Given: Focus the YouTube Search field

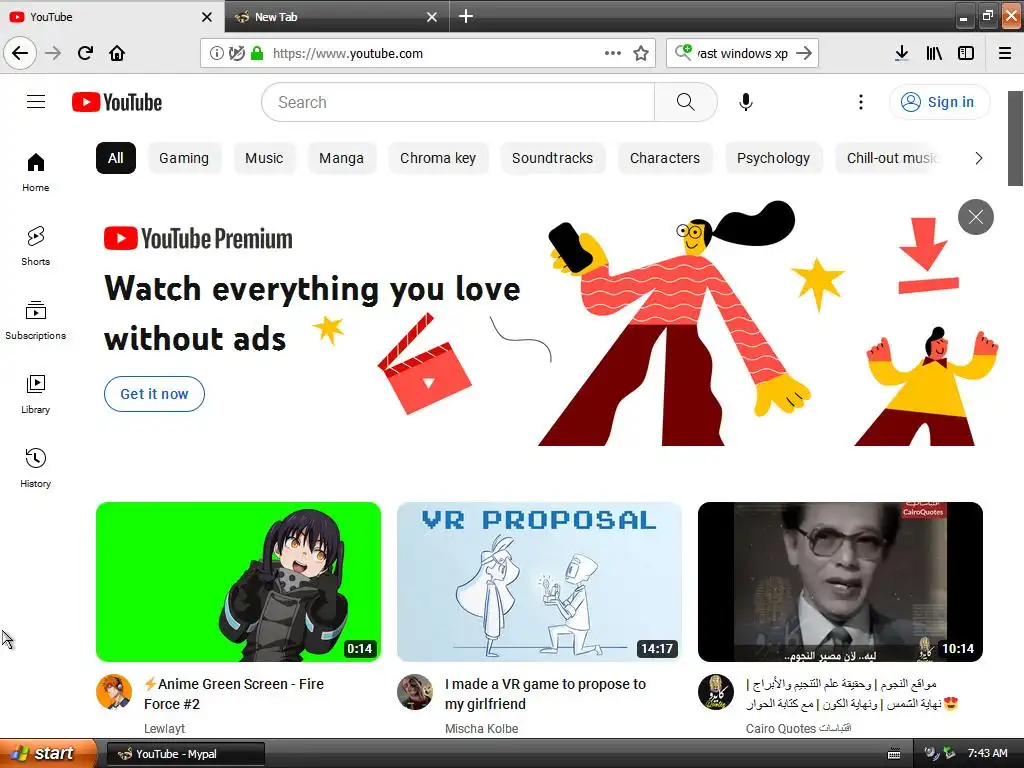Looking at the screenshot, I should 458,102.
